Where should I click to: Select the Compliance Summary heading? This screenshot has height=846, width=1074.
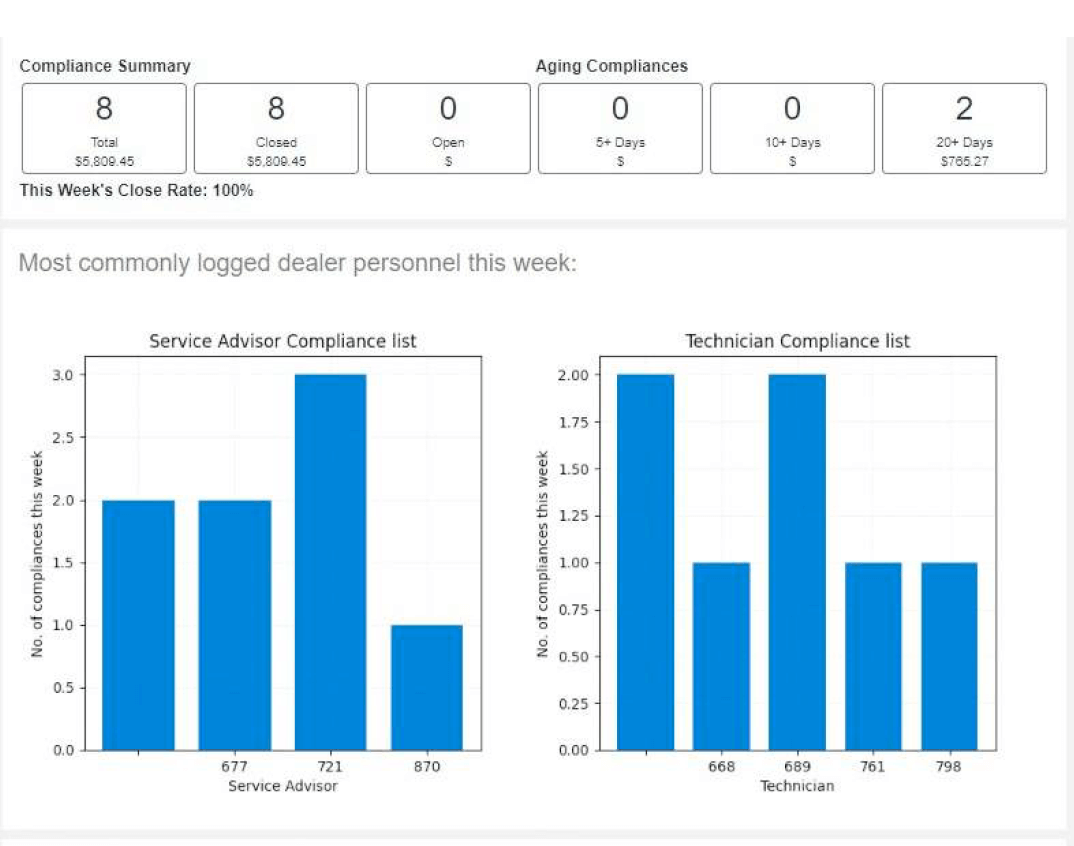pyautogui.click(x=104, y=66)
